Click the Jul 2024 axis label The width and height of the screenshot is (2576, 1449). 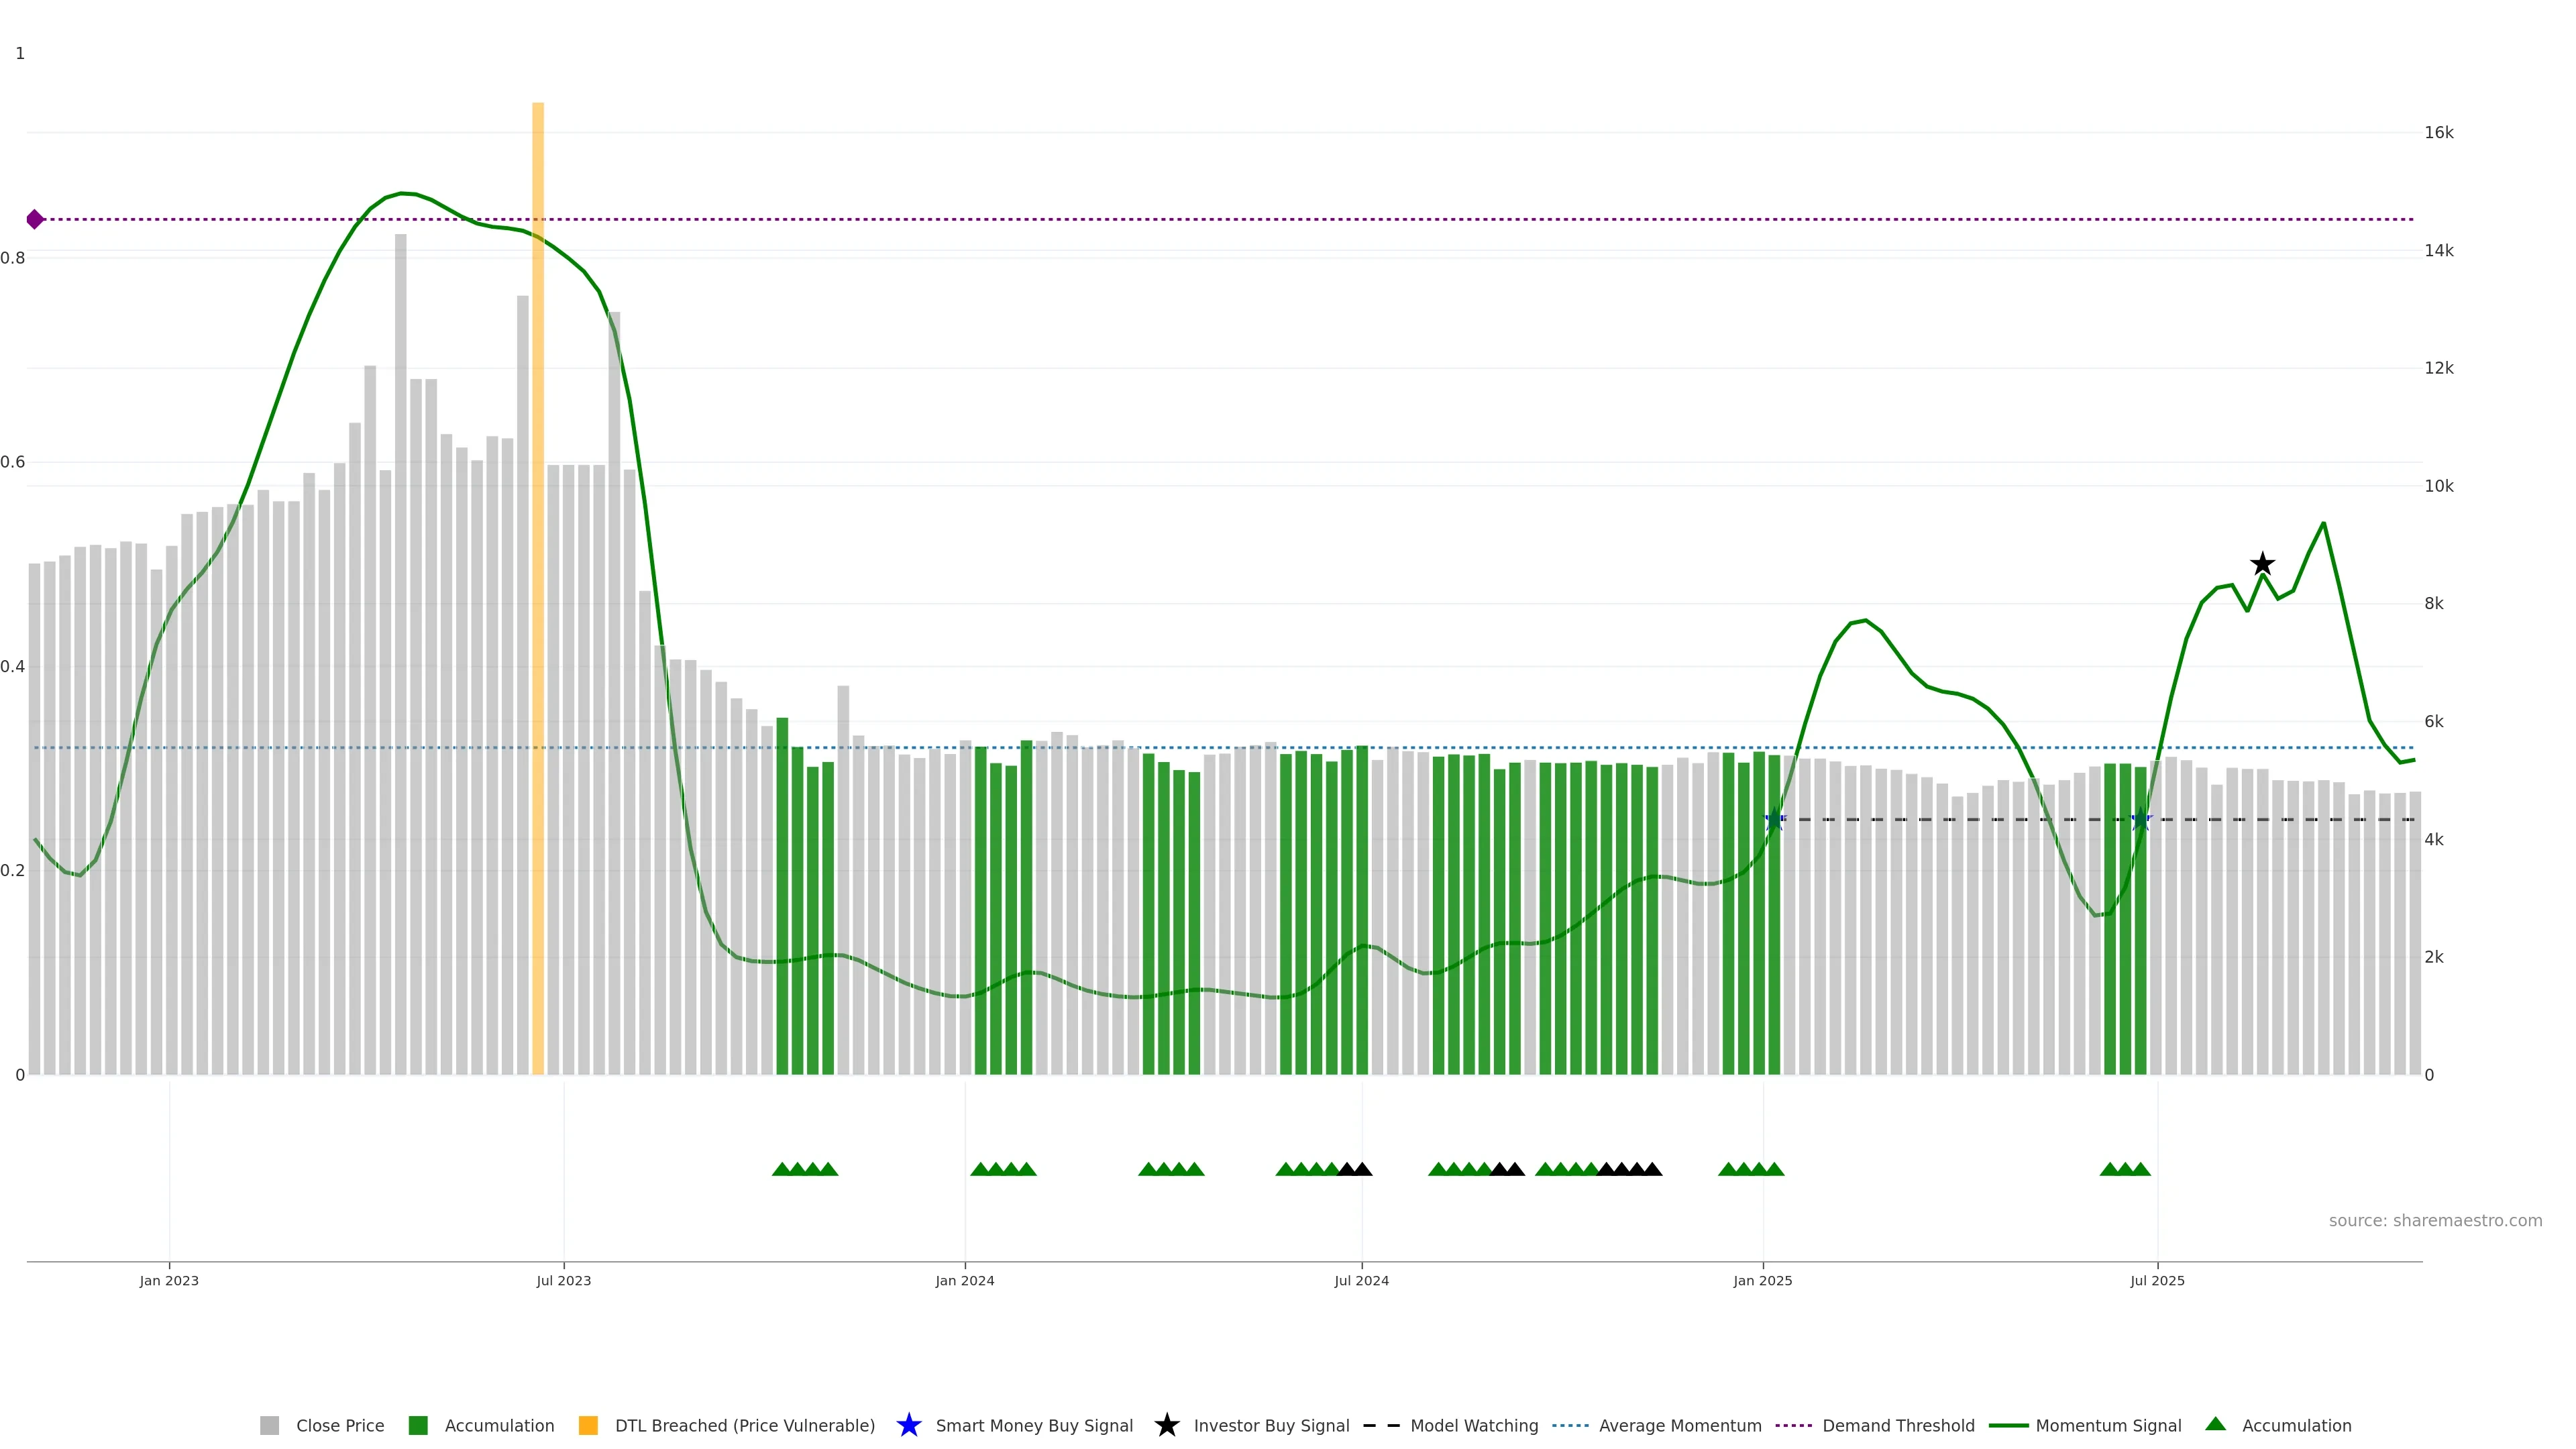click(1361, 1281)
